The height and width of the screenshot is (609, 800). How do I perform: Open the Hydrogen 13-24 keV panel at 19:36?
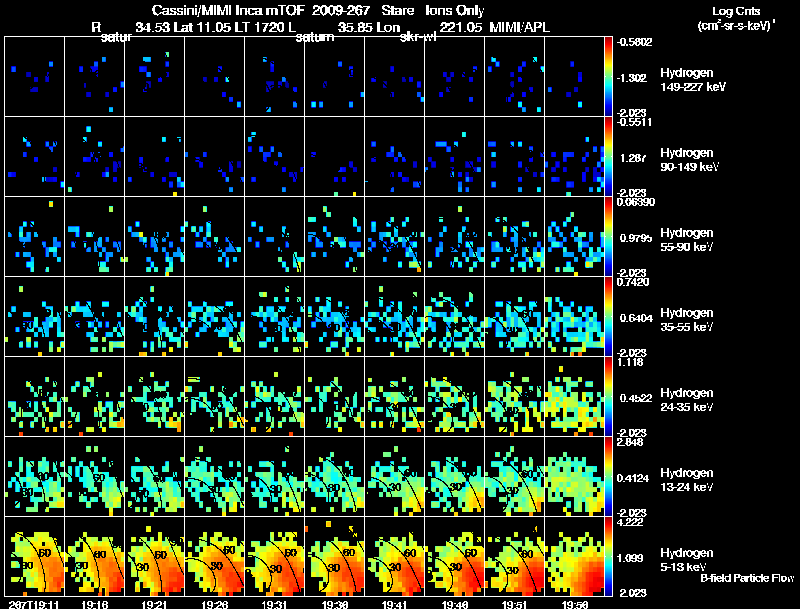click(x=334, y=477)
